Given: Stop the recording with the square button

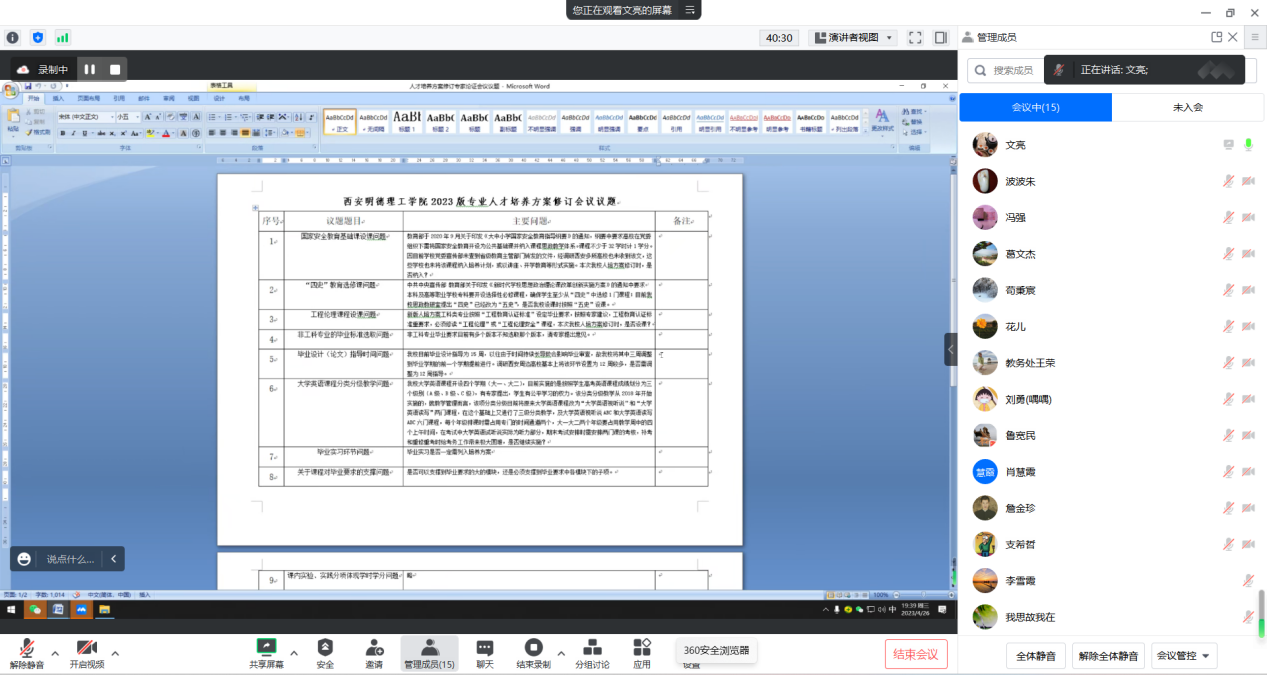Looking at the screenshot, I should [115, 69].
